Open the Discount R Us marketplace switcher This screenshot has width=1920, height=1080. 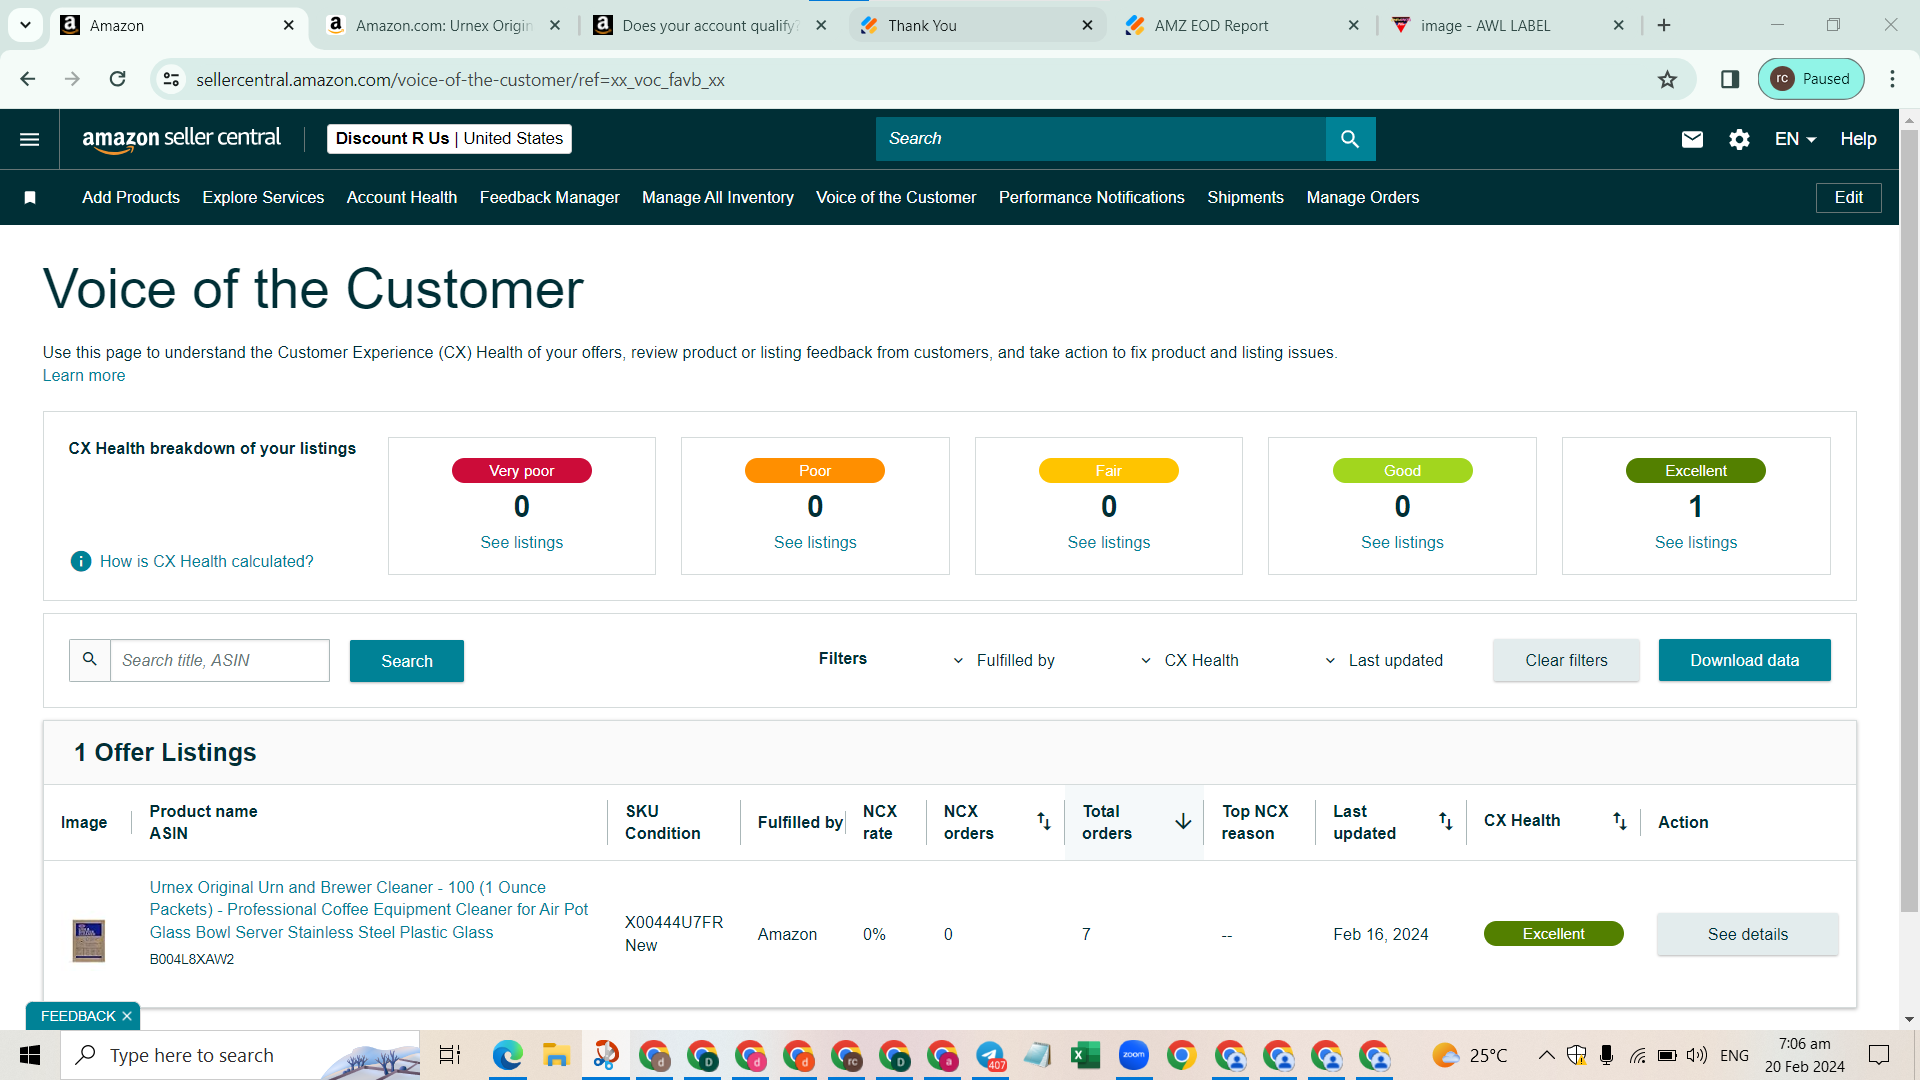coord(449,139)
